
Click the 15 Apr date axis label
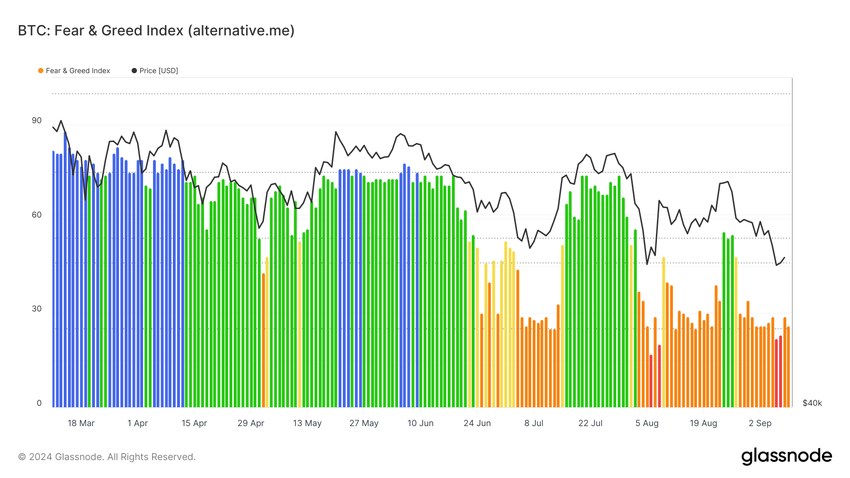pyautogui.click(x=194, y=423)
